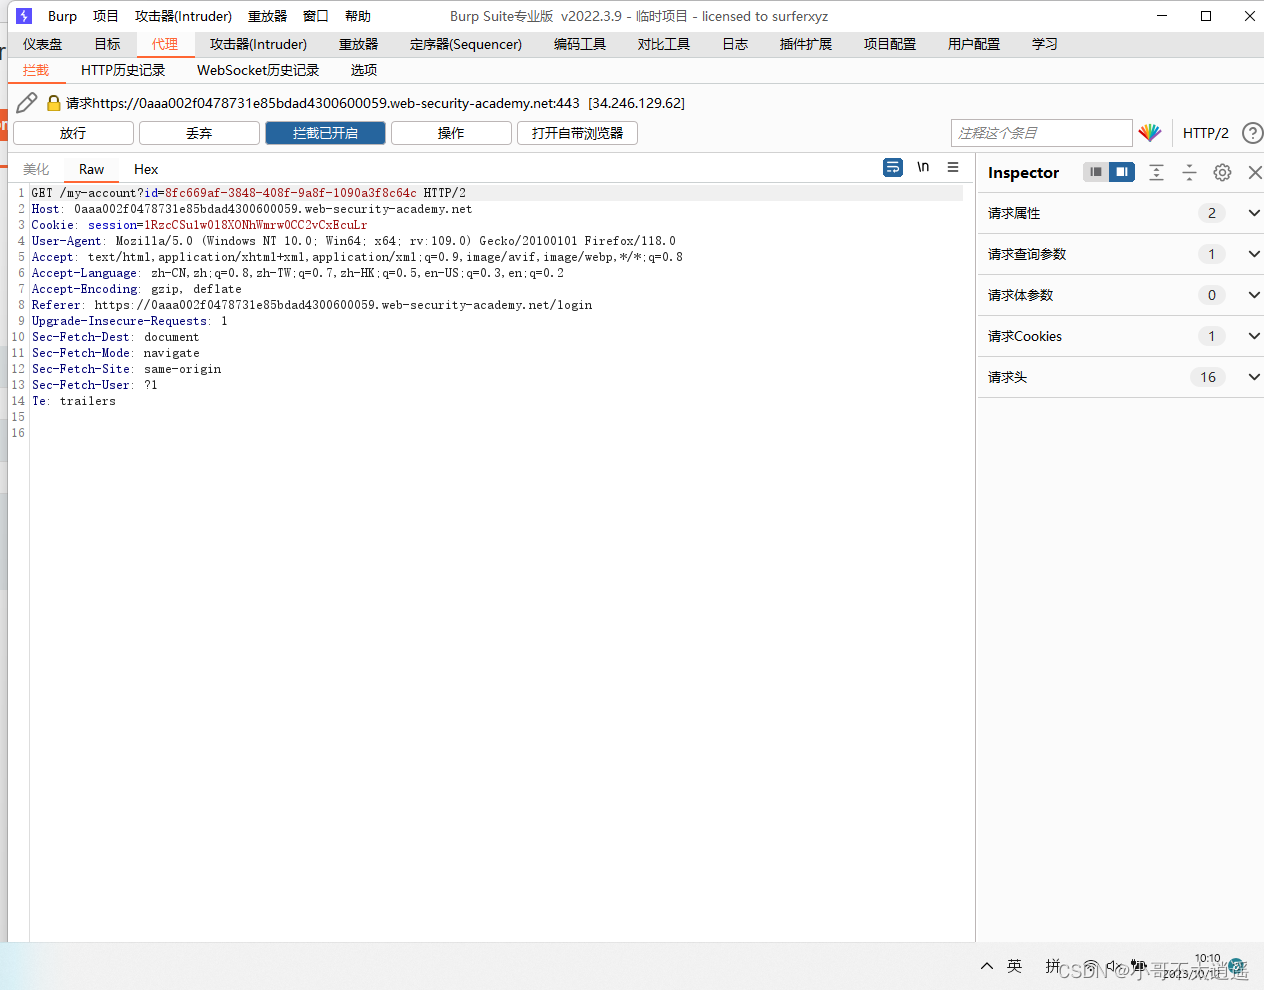Switch to the 重放器 tab
The width and height of the screenshot is (1264, 990).
(358, 44)
